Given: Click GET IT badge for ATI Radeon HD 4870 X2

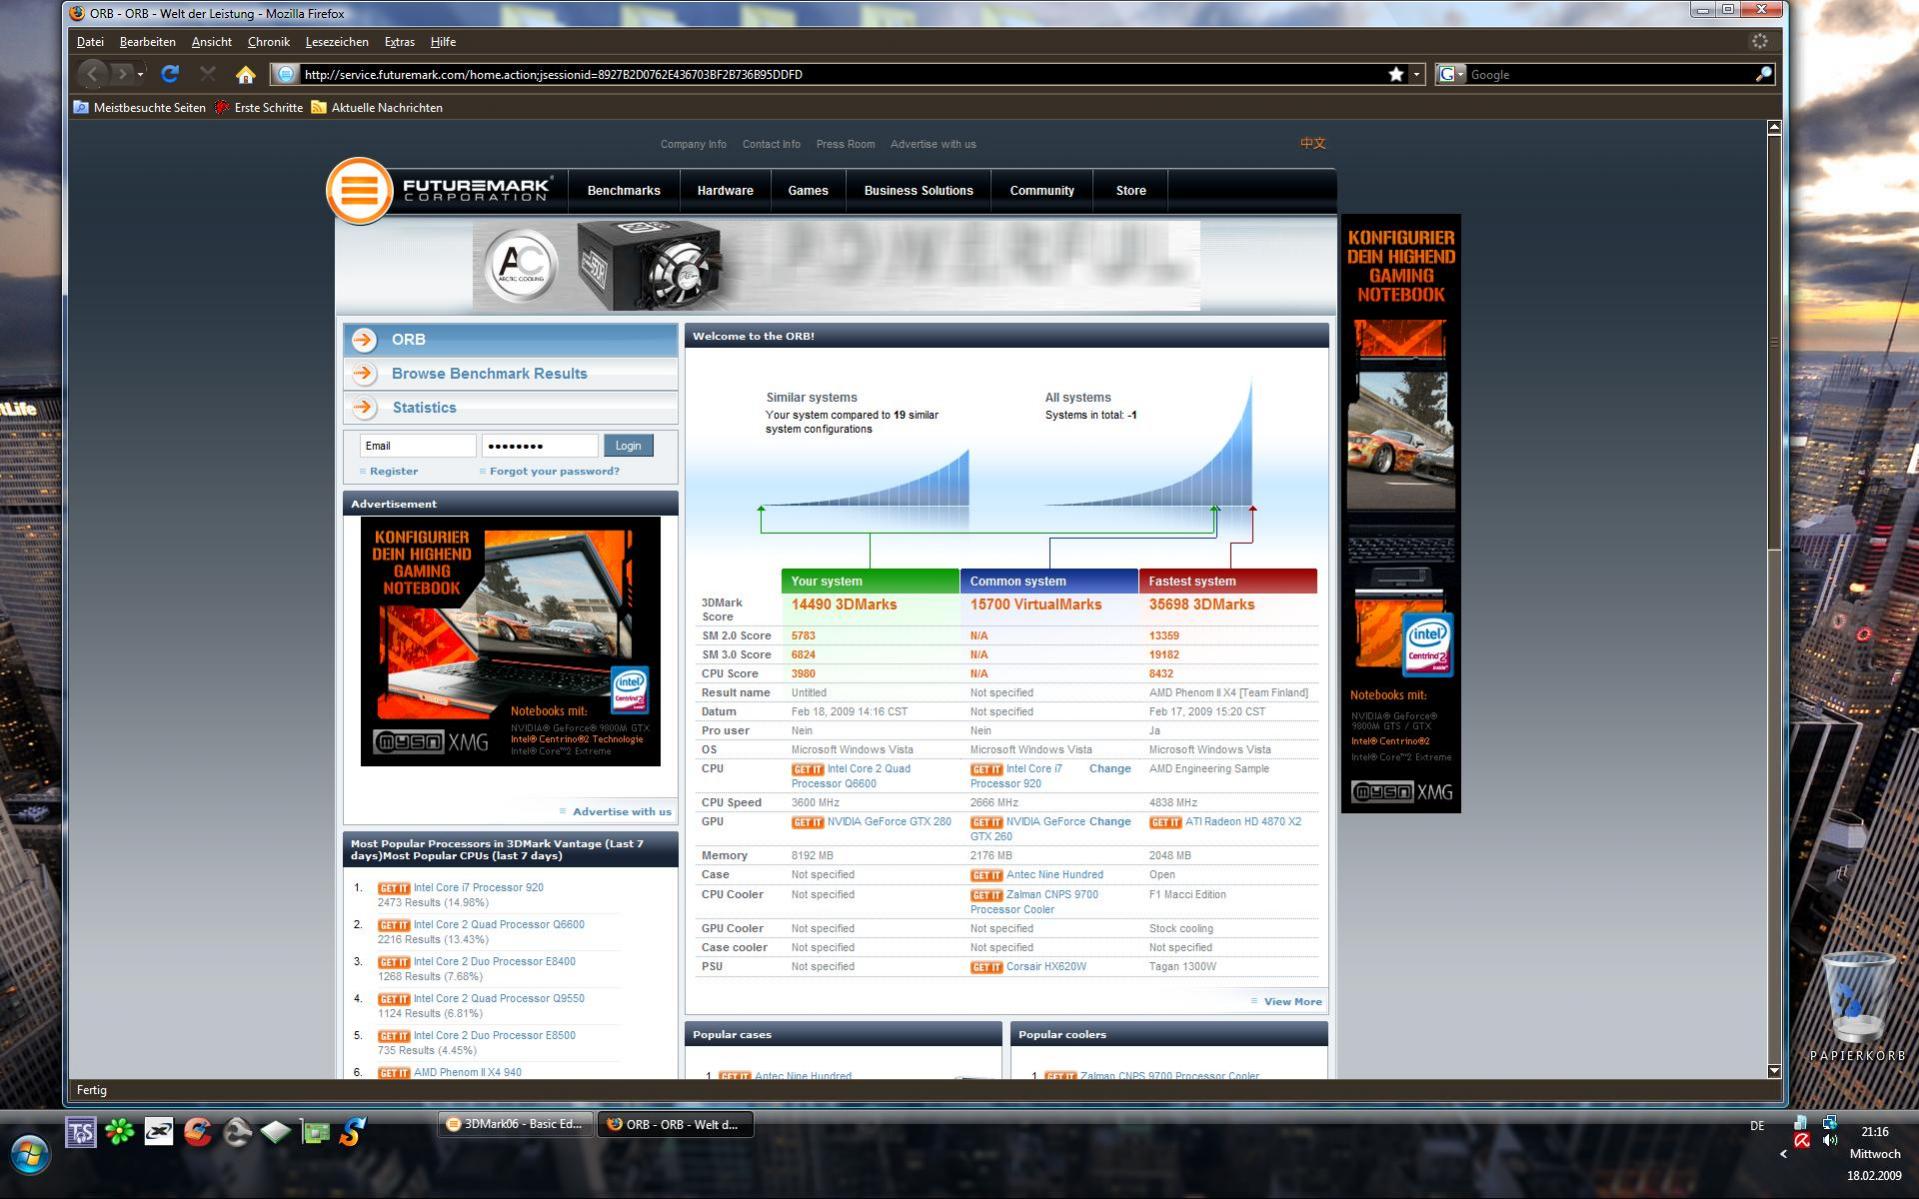Looking at the screenshot, I should 1165,822.
